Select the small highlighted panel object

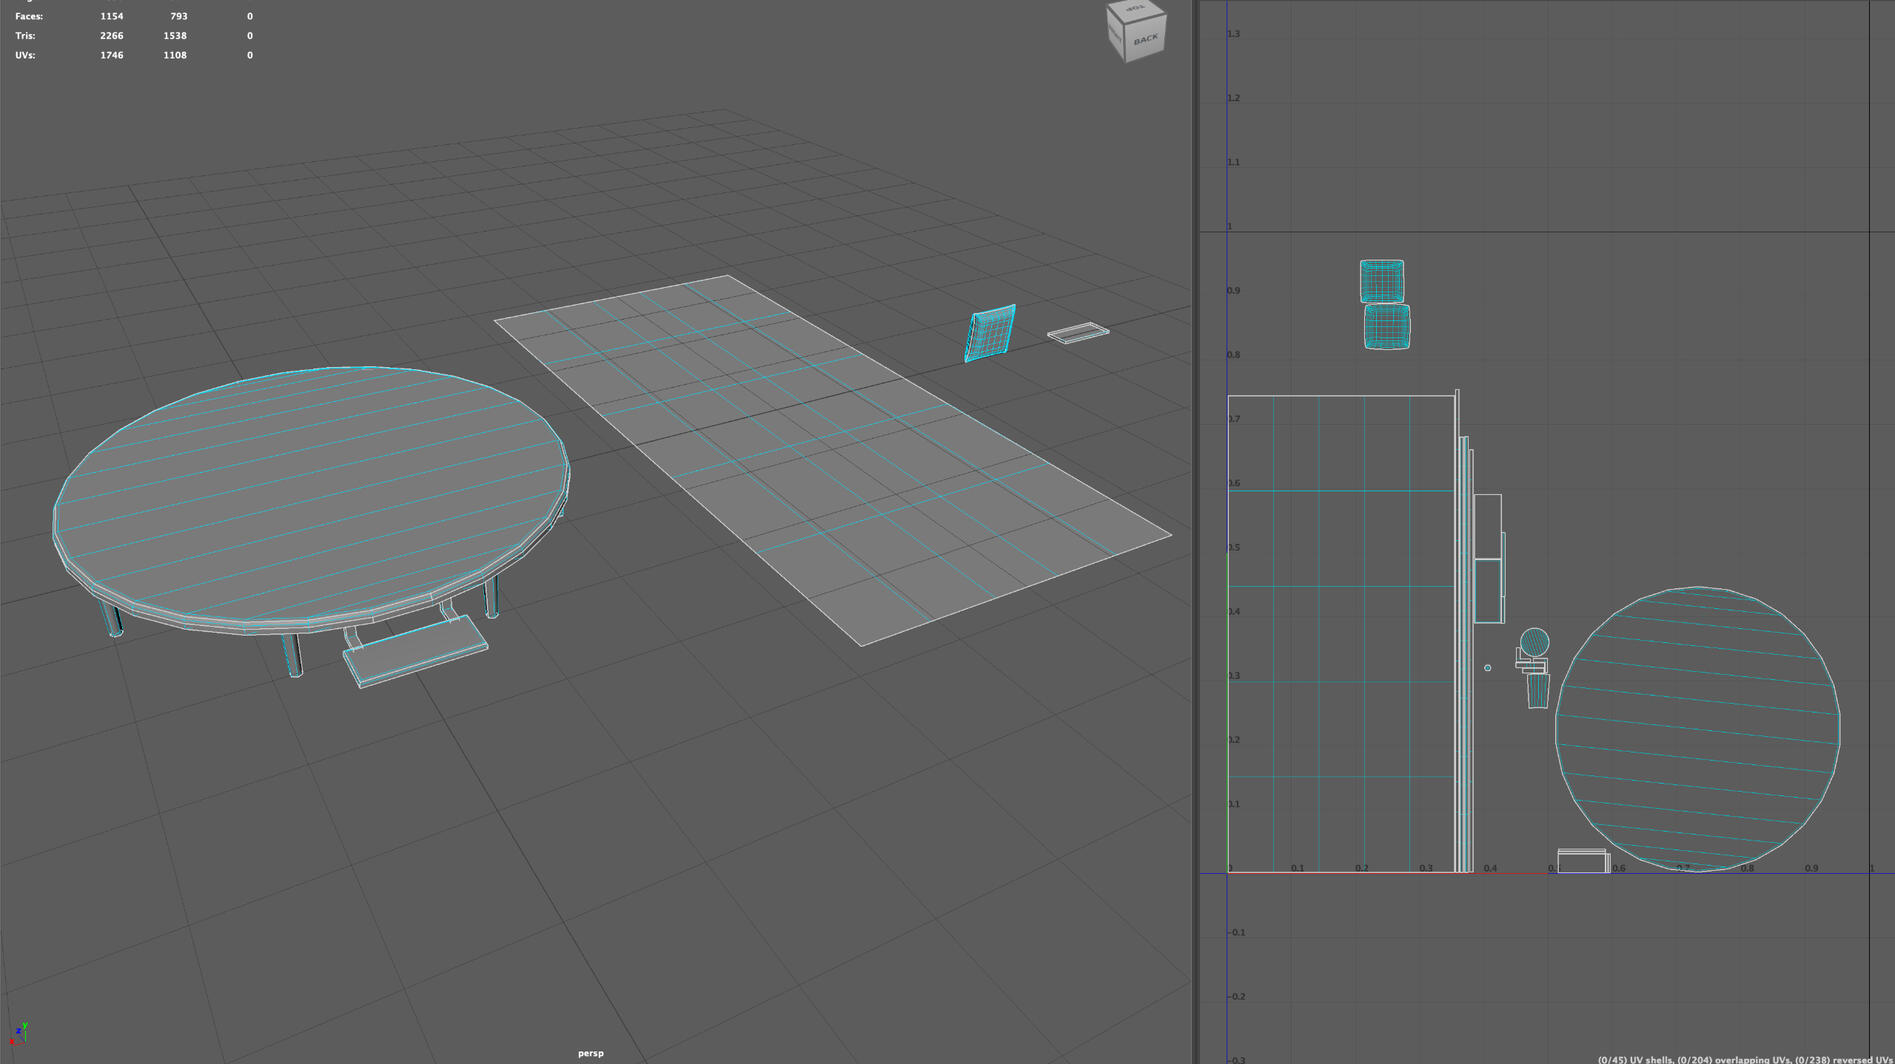click(x=990, y=330)
